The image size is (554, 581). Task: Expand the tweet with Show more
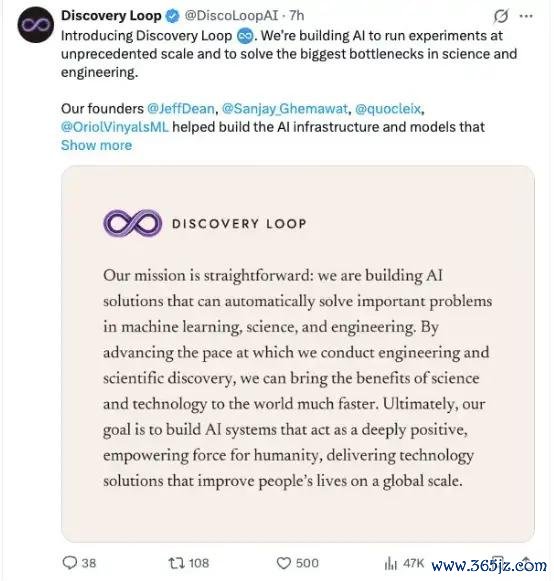pyautogui.click(x=96, y=145)
